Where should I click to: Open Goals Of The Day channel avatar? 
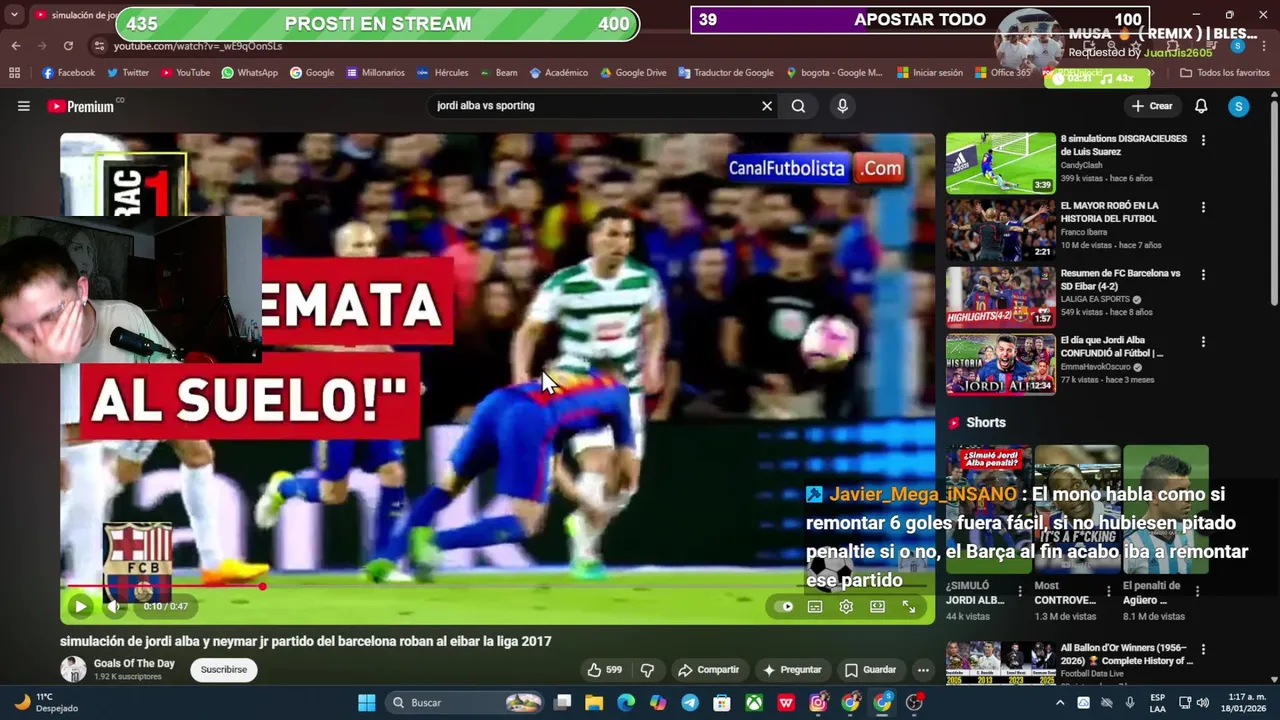tap(73, 669)
